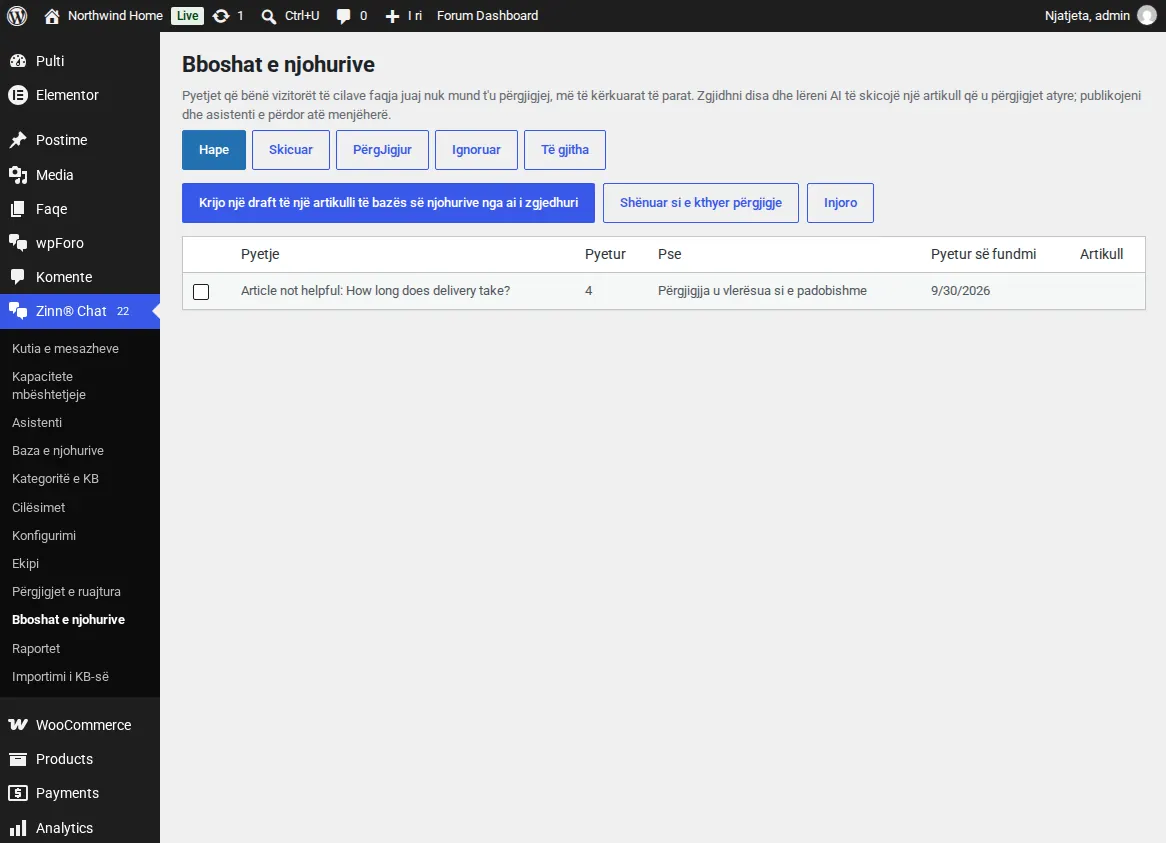
Task: Open the comments bubble icon in toolbar
Action: pyautogui.click(x=344, y=16)
